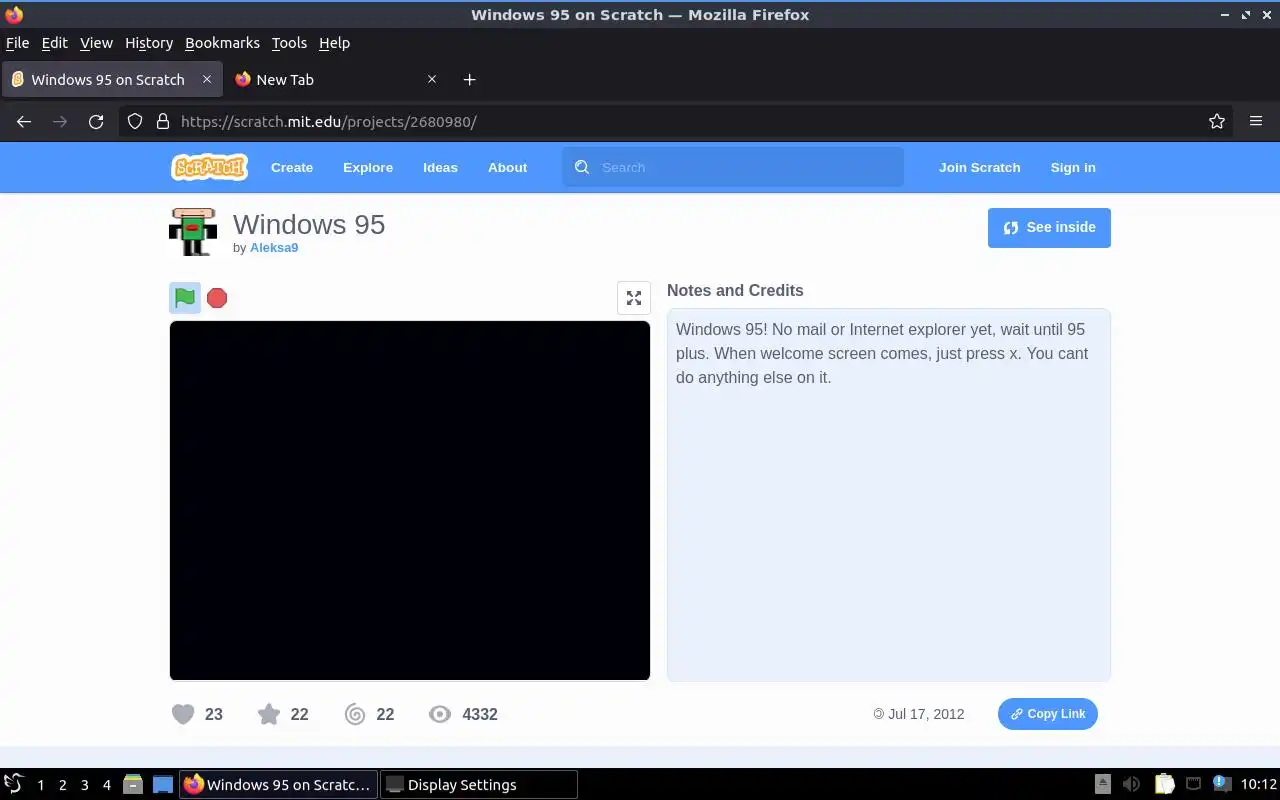This screenshot has width=1280, height=800.
Task: Open Explore in the Scratch navigation
Action: (368, 167)
